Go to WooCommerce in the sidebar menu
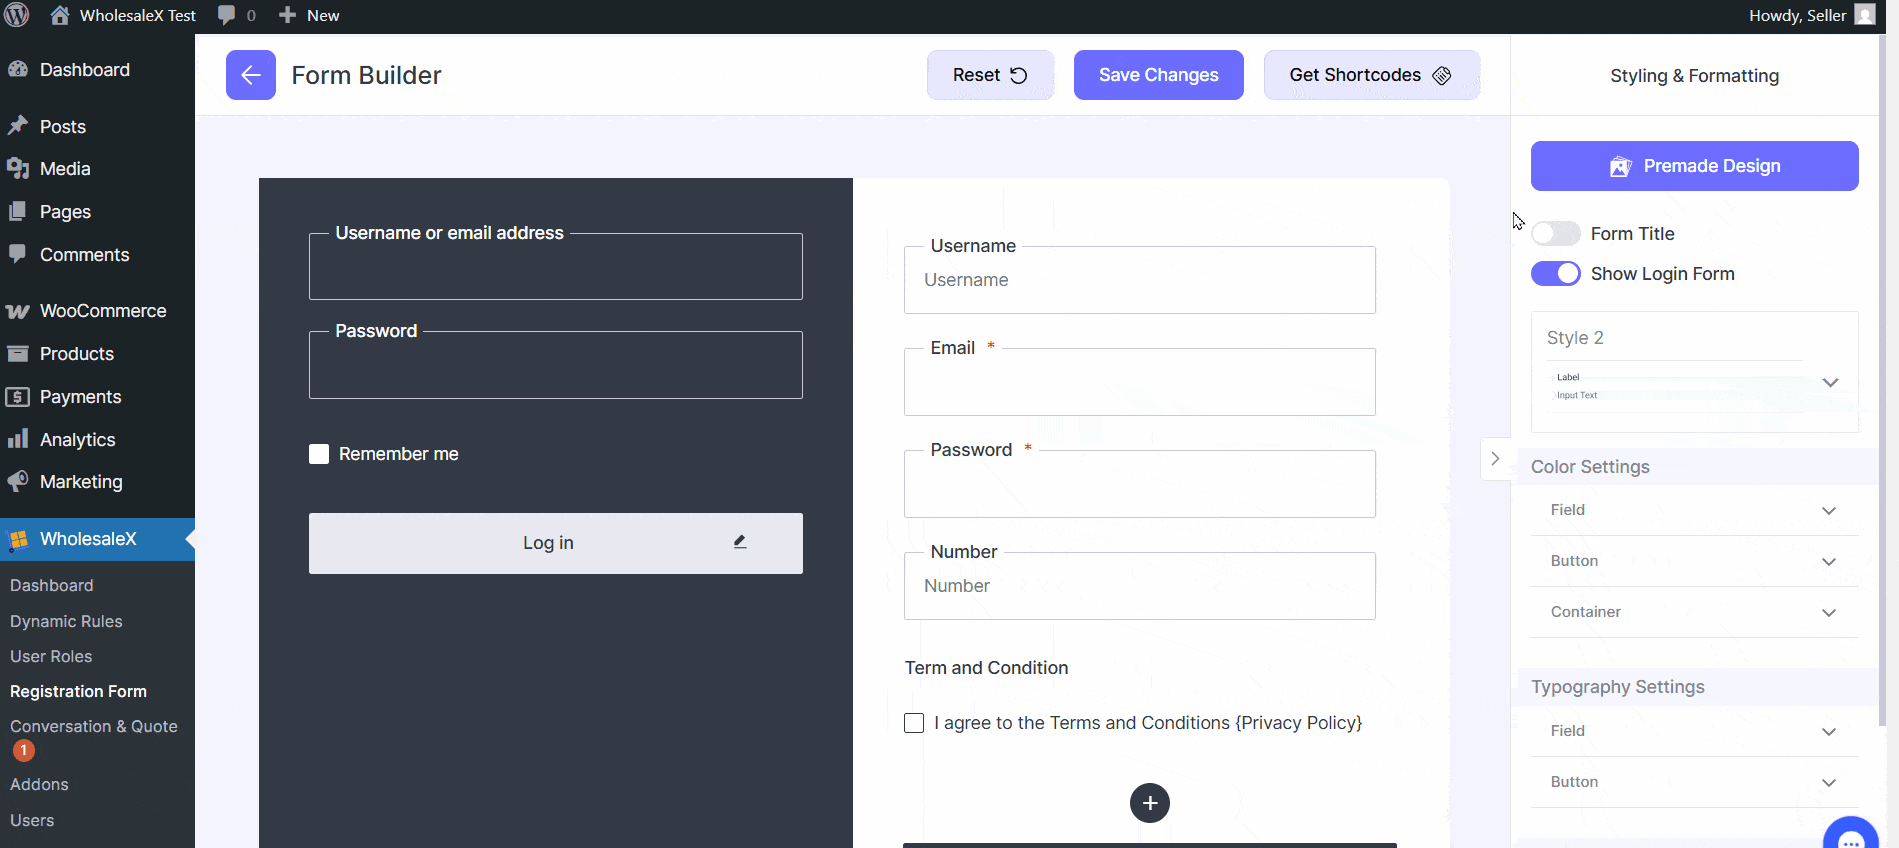1899x848 pixels. pyautogui.click(x=102, y=311)
